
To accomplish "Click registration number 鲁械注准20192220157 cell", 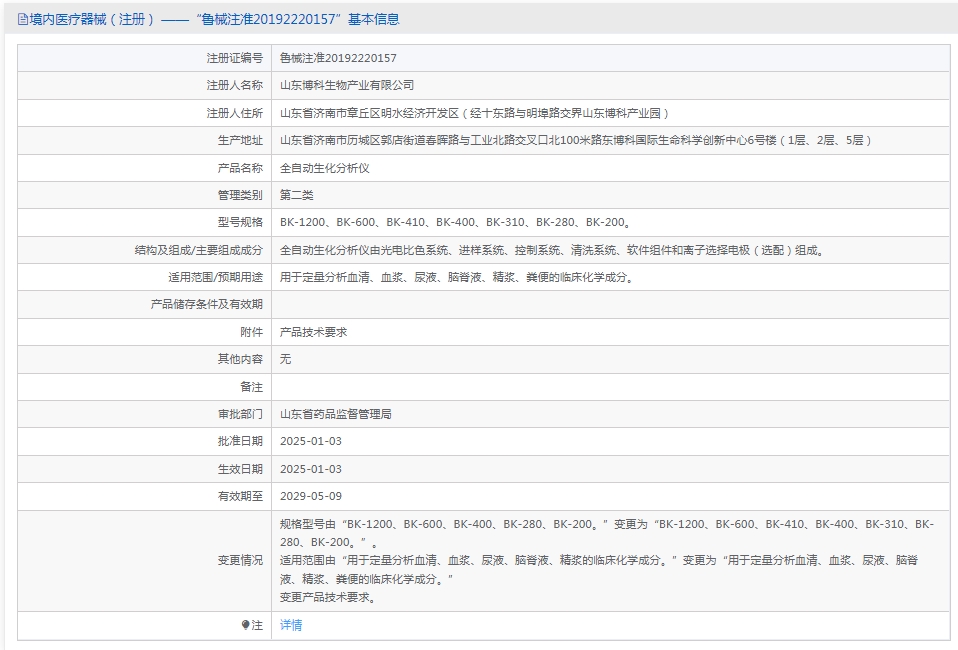I will coord(338,59).
